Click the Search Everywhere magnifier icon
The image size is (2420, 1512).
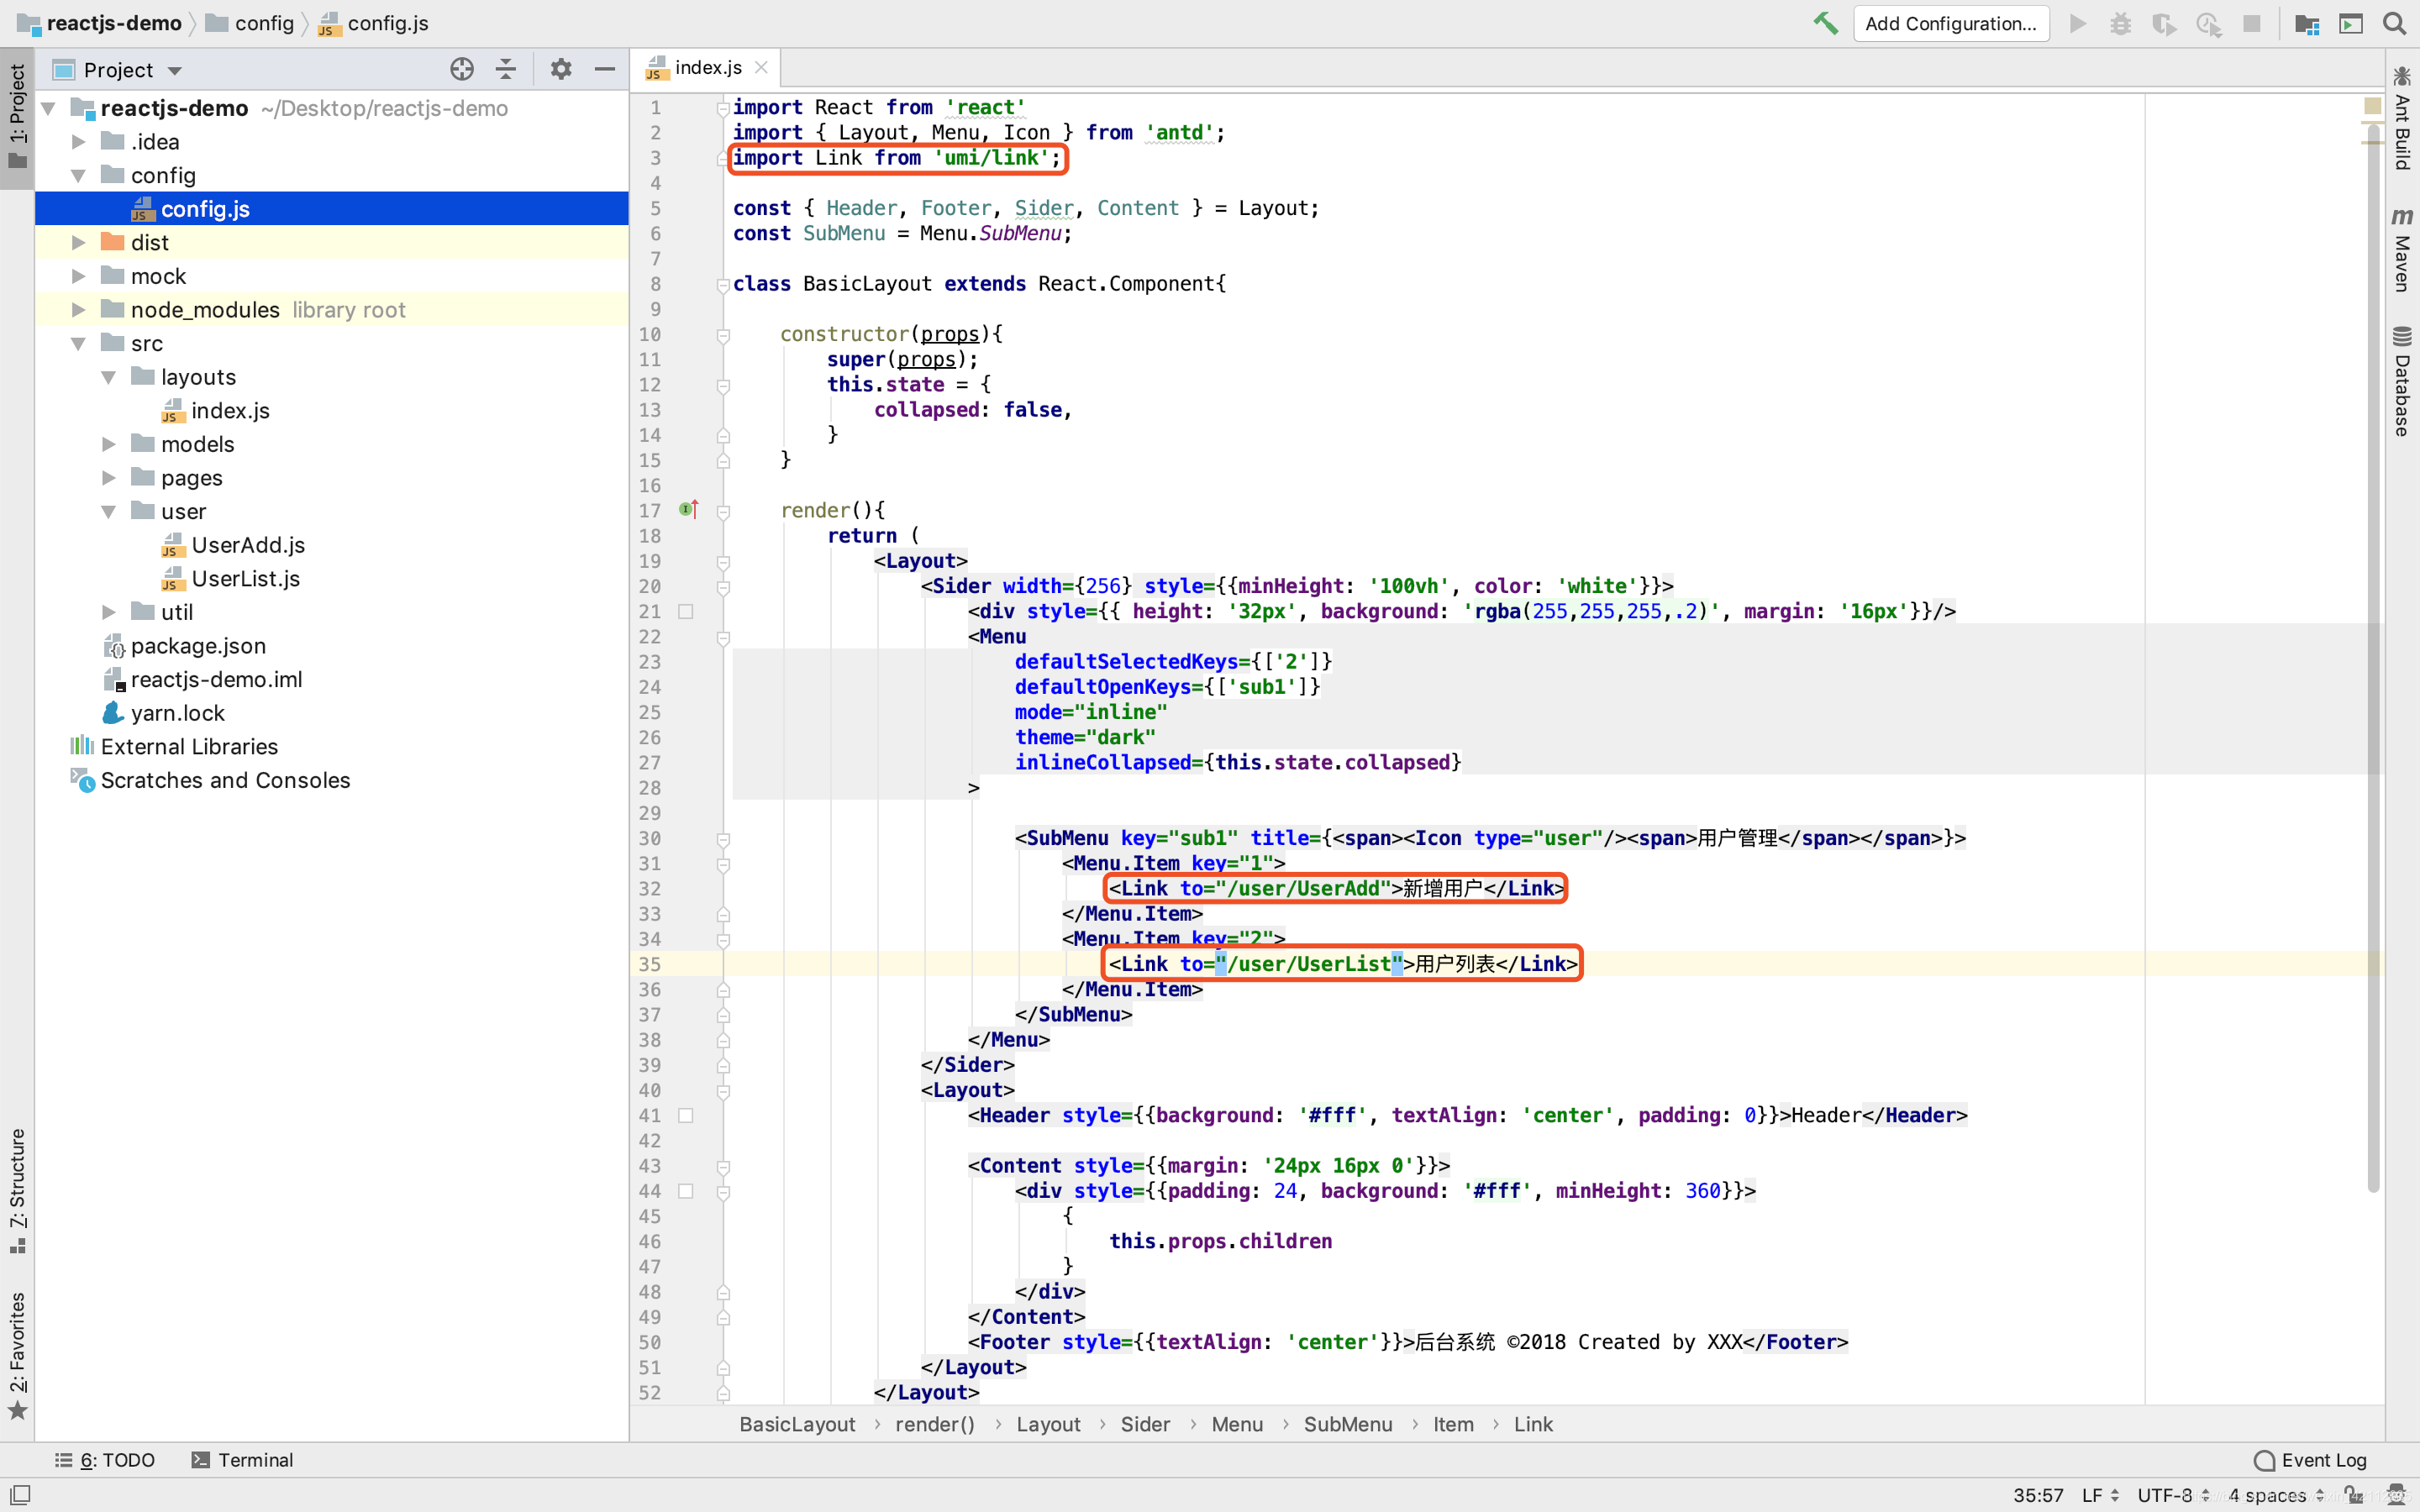coord(2394,23)
